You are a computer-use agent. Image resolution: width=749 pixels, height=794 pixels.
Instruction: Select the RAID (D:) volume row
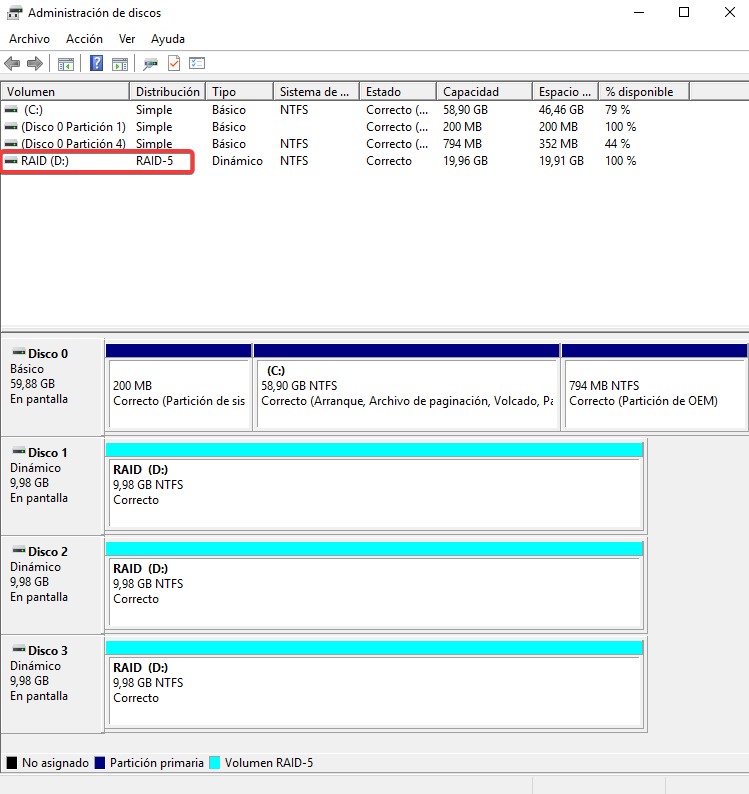45,161
